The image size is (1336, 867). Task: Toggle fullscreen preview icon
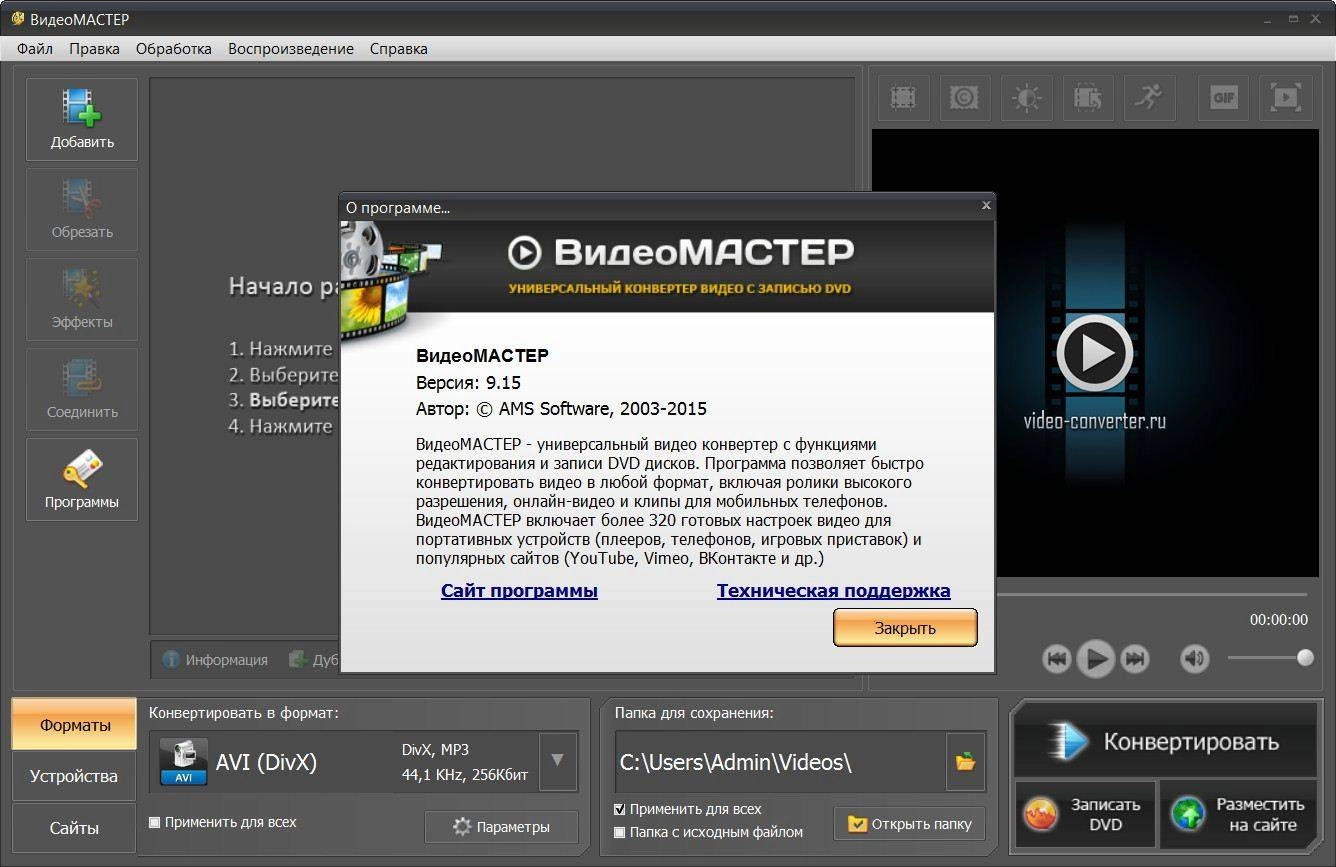[x=1285, y=97]
